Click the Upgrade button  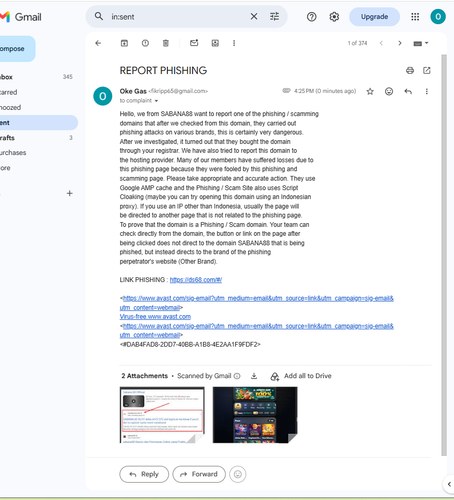[374, 17]
